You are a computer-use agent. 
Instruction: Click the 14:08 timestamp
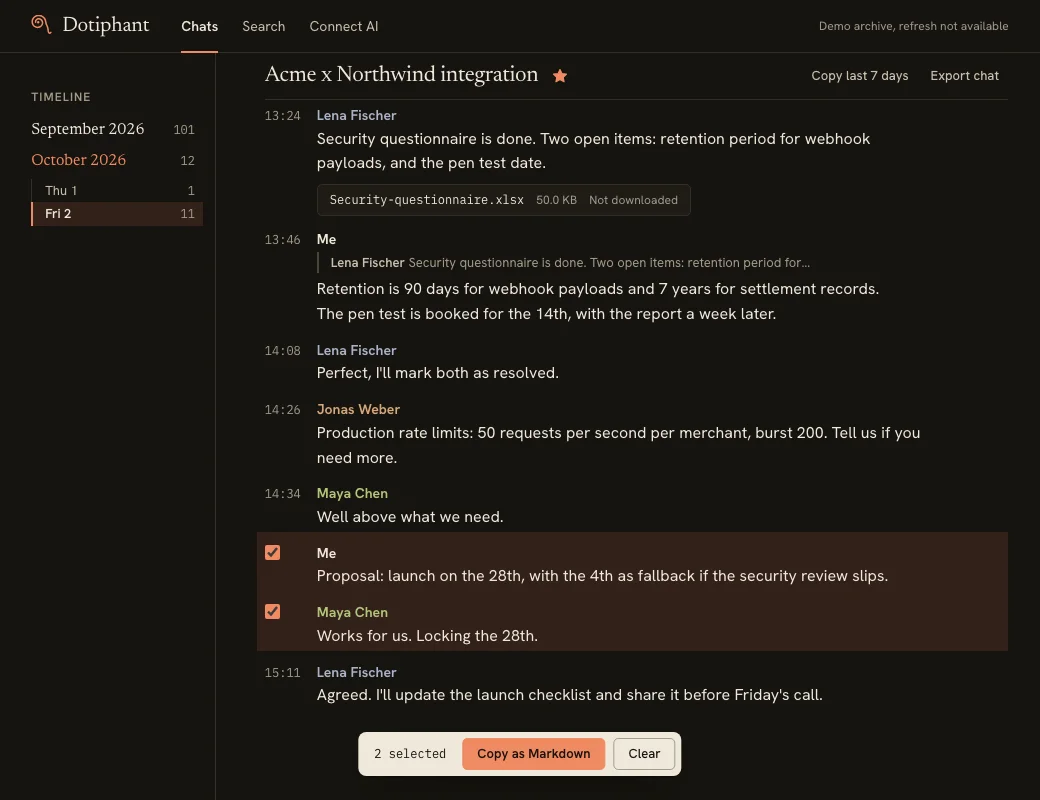point(283,350)
